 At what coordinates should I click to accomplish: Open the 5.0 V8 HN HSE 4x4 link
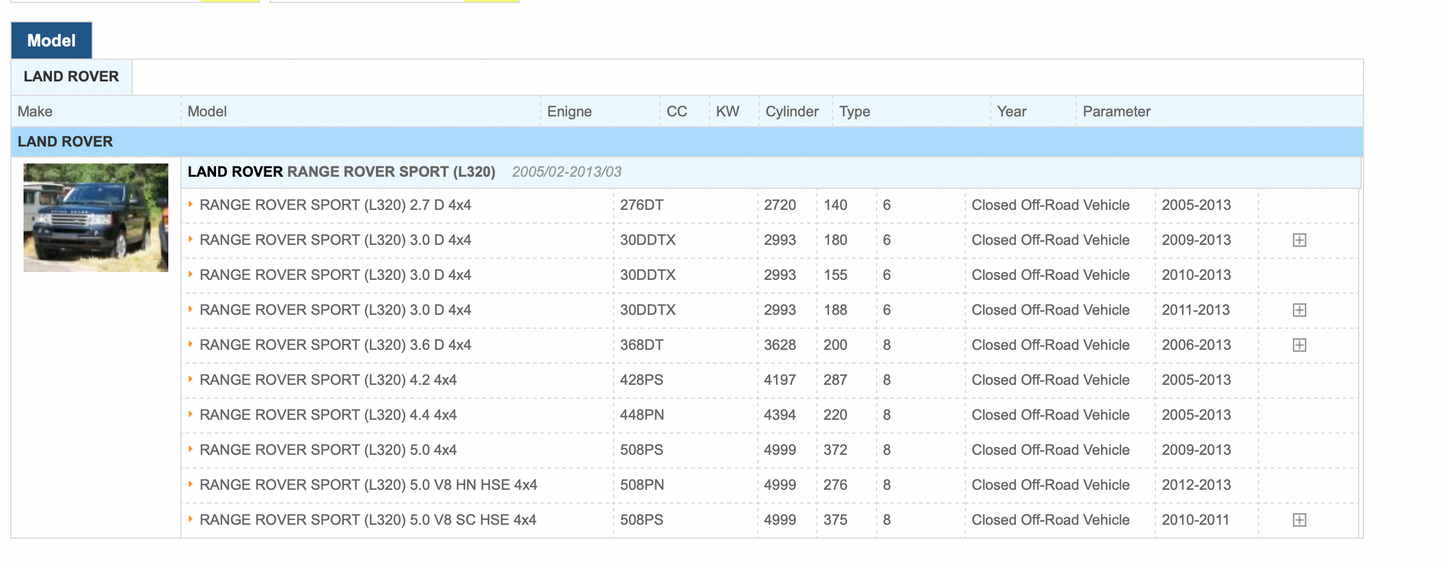tap(368, 485)
